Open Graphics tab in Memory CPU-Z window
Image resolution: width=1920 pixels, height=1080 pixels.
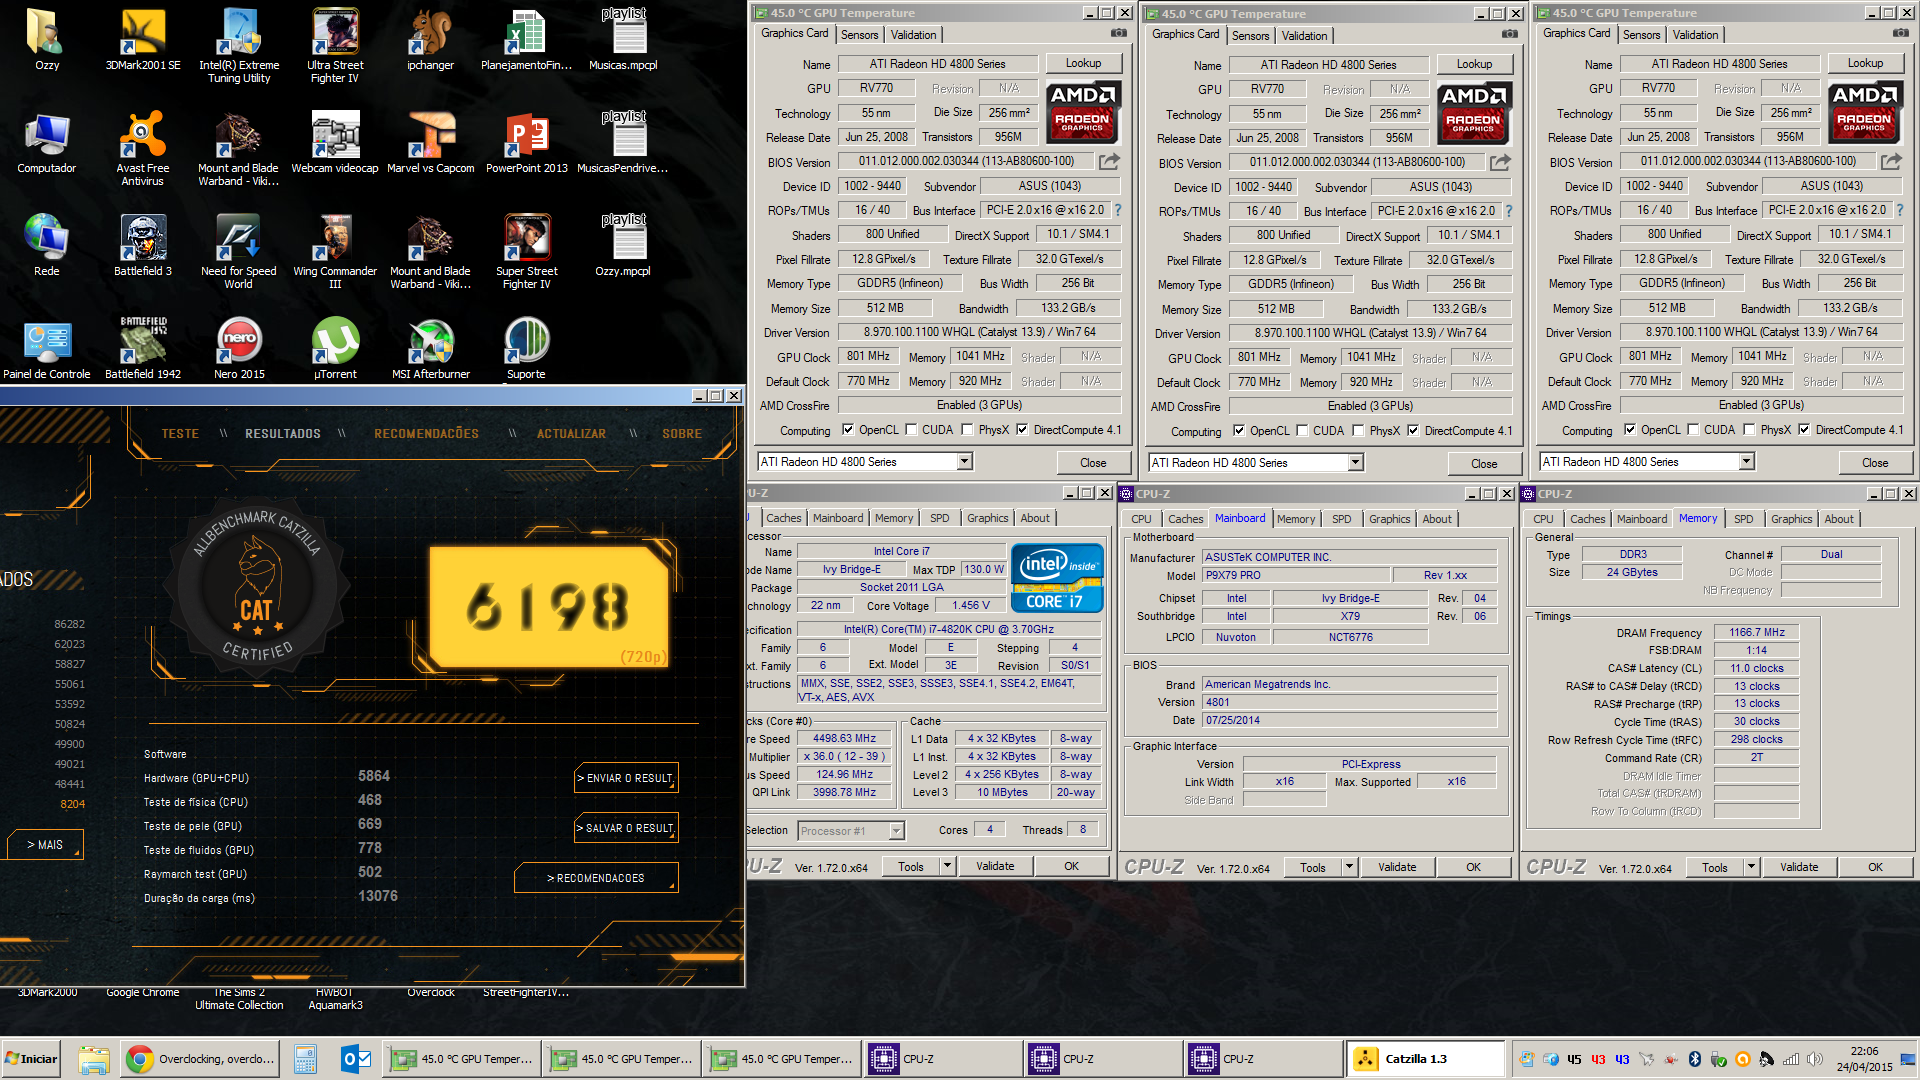pyautogui.click(x=1791, y=519)
